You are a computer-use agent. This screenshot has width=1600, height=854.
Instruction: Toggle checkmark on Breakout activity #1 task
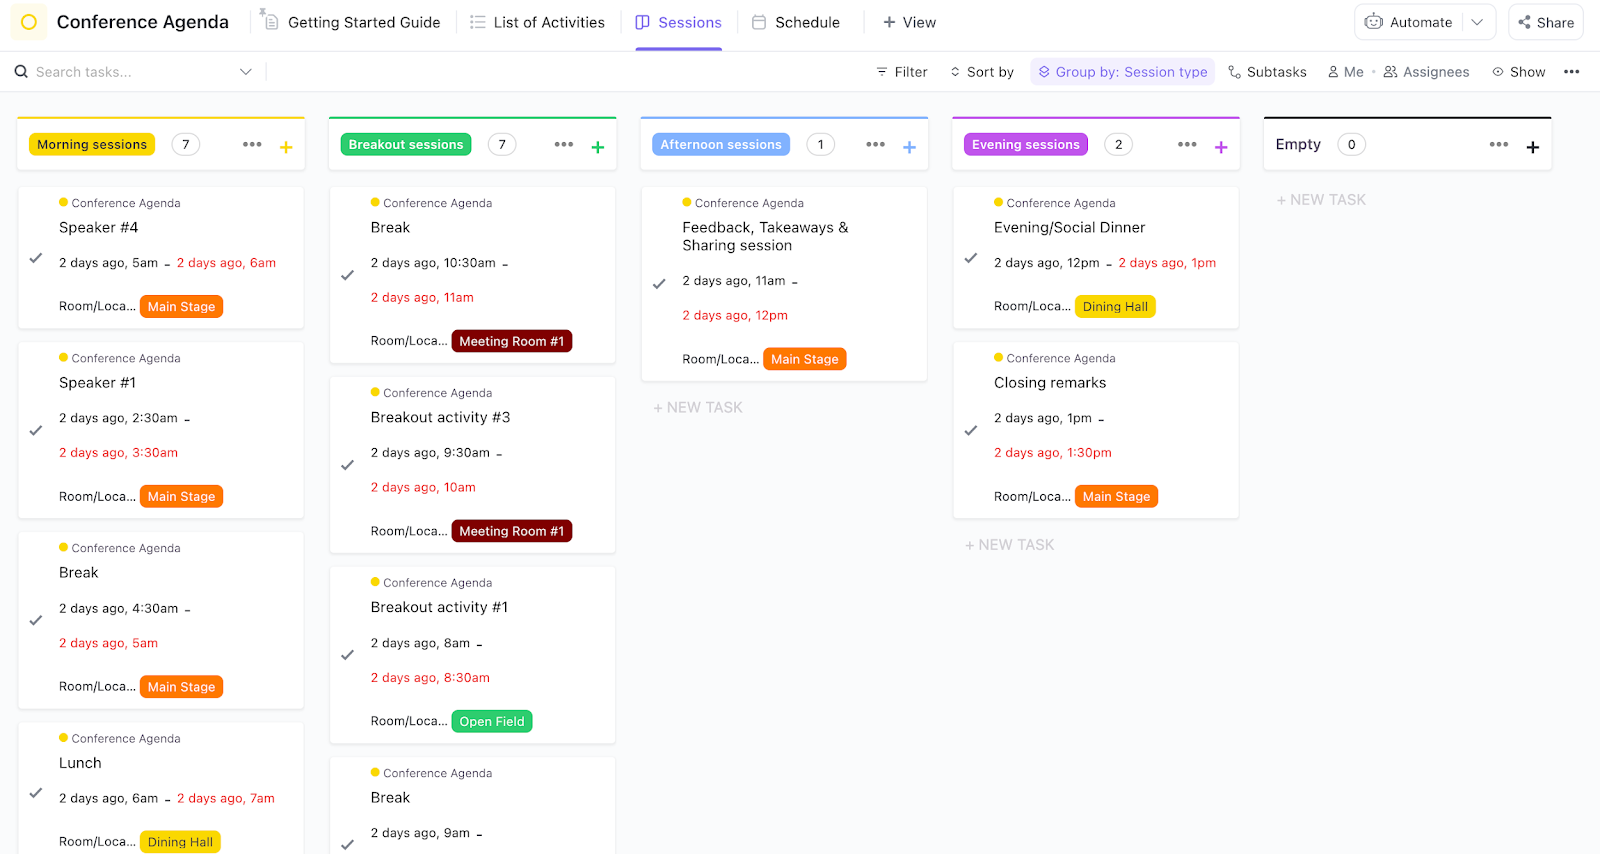[348, 655]
